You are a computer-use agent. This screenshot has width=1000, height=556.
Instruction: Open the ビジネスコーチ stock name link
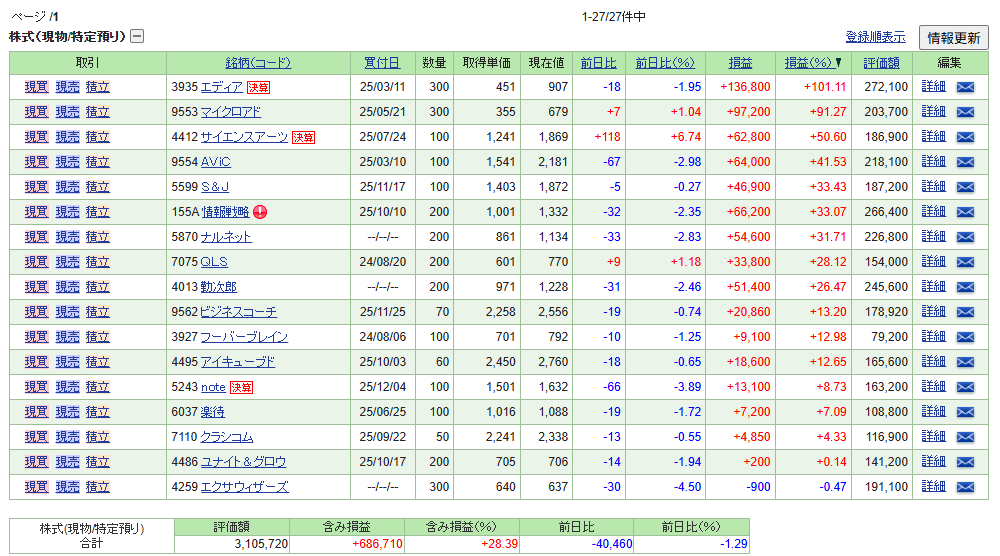(x=238, y=313)
